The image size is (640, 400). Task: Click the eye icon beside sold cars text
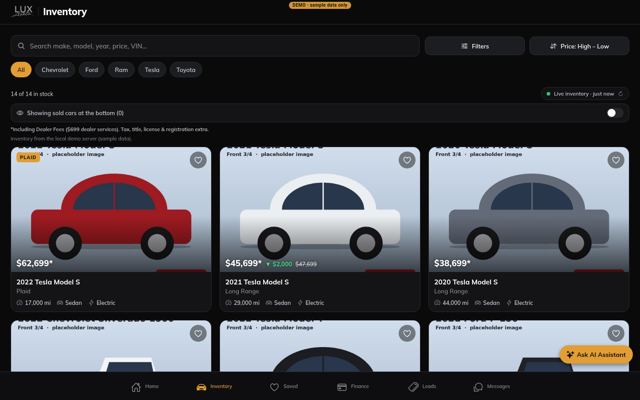[x=20, y=113]
